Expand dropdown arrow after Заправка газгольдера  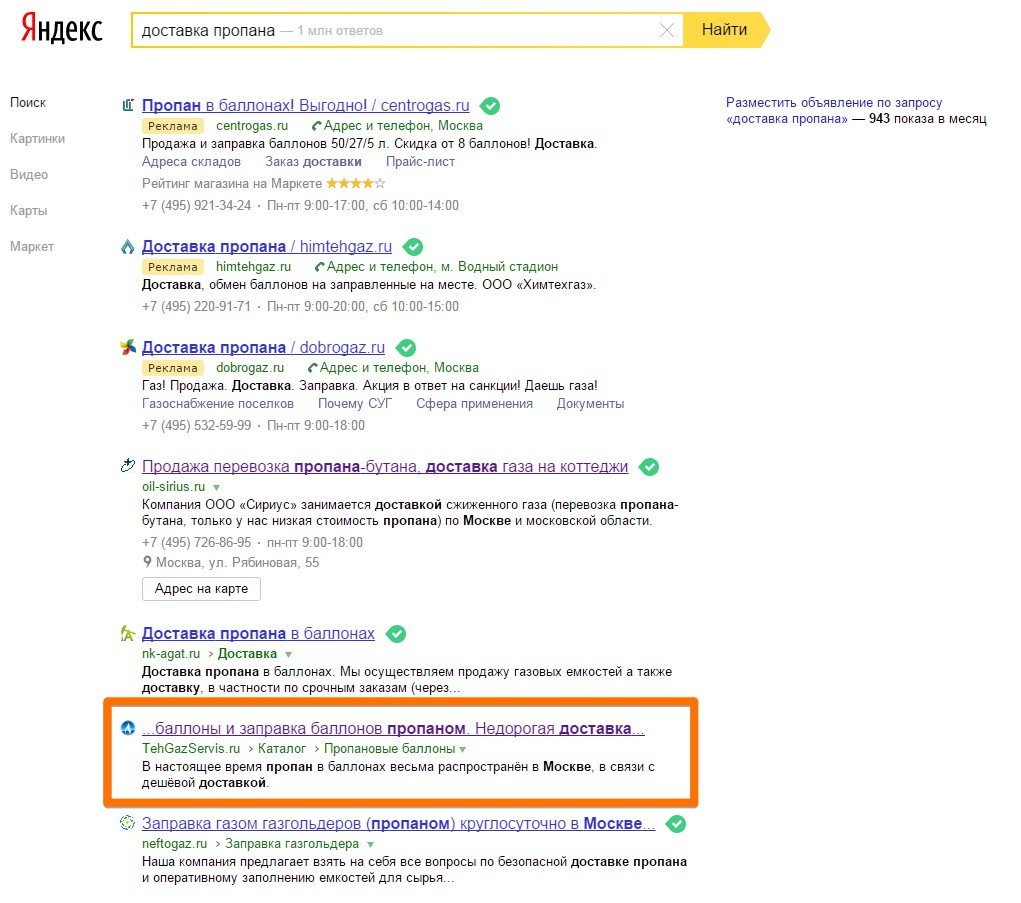tap(371, 844)
